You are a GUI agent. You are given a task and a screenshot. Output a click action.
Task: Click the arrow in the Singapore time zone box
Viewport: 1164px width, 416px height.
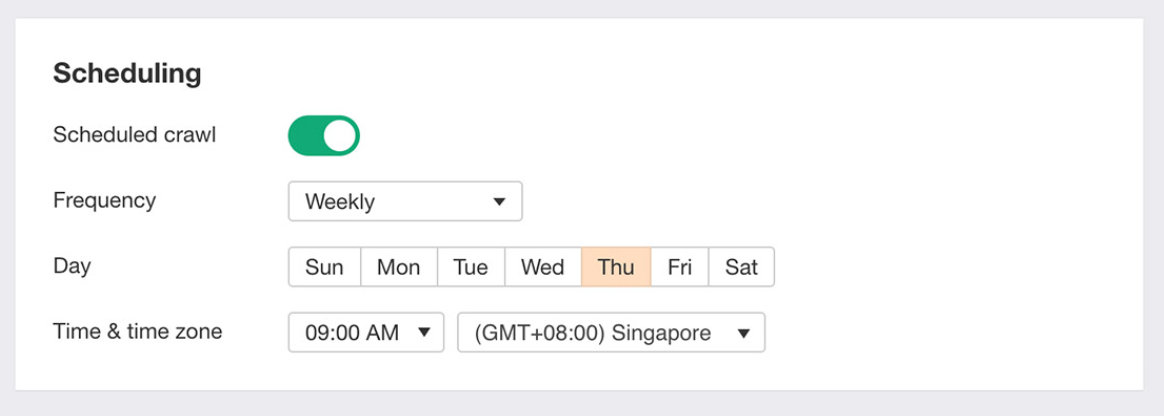click(x=743, y=333)
